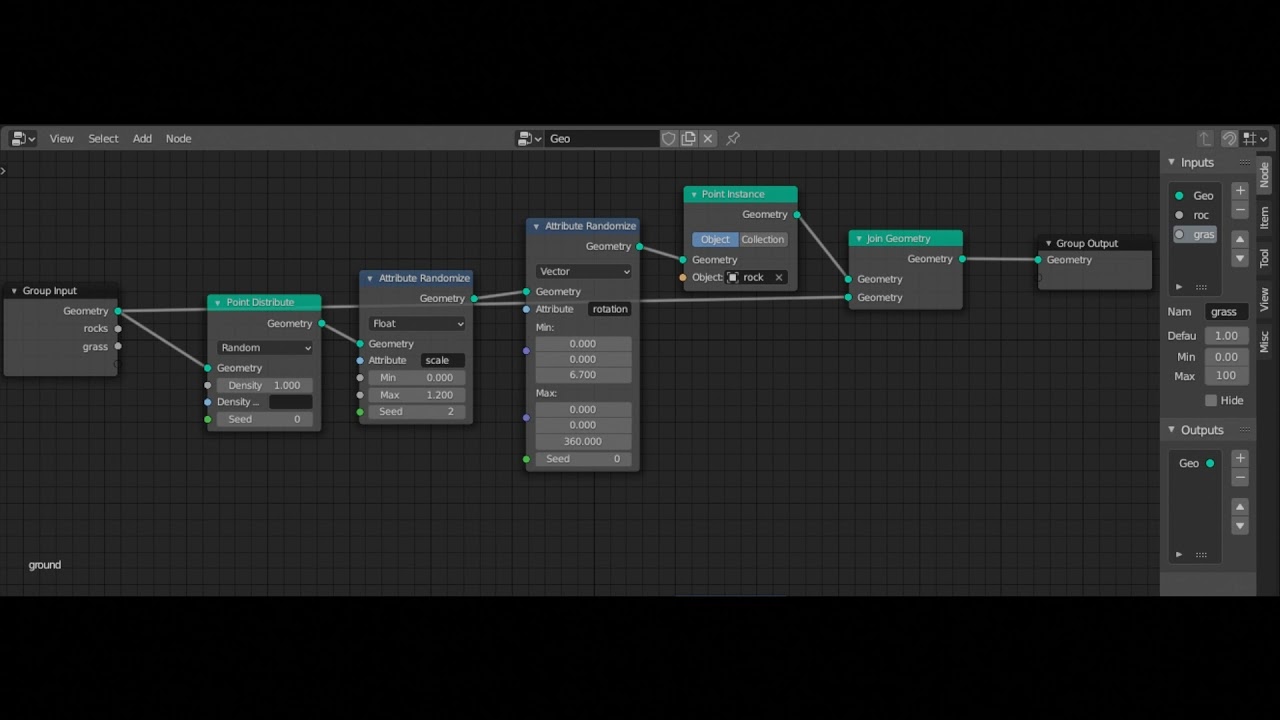1280x720 pixels.
Task: Move output up with arrow icon
Action: click(x=1240, y=506)
